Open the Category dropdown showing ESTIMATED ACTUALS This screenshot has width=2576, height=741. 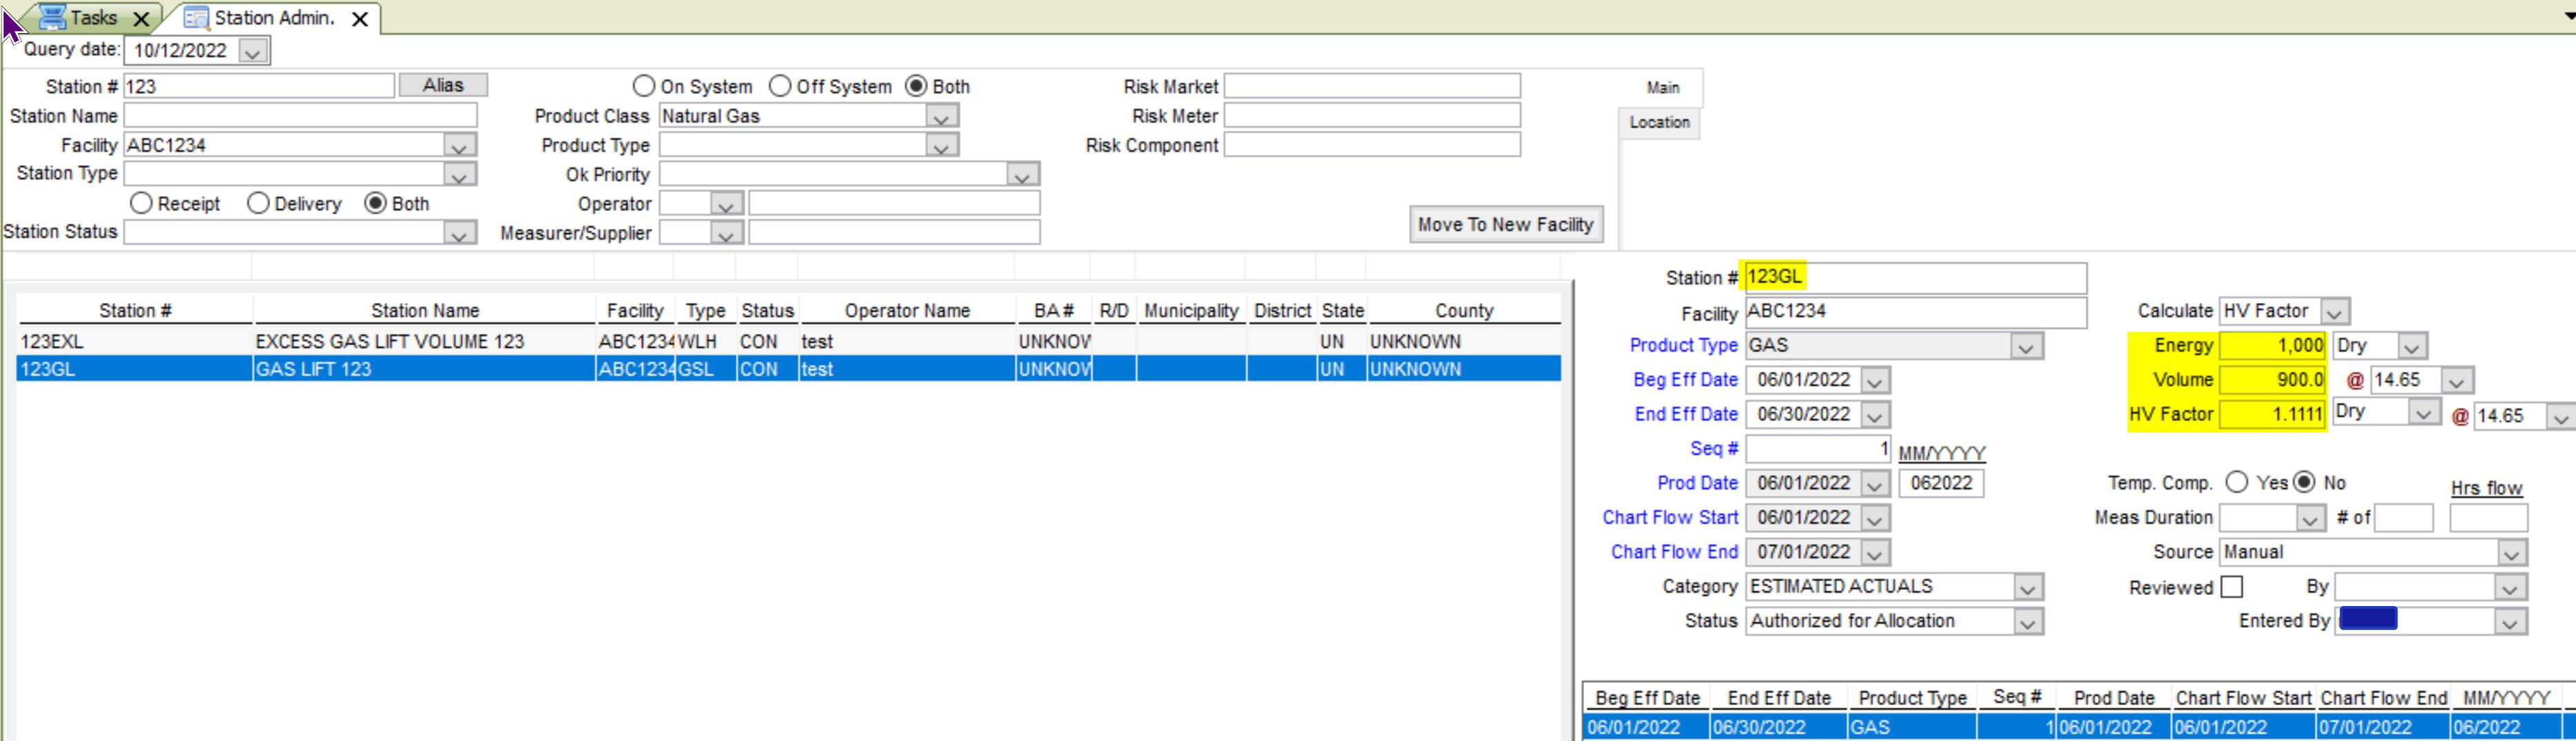coord(2026,587)
